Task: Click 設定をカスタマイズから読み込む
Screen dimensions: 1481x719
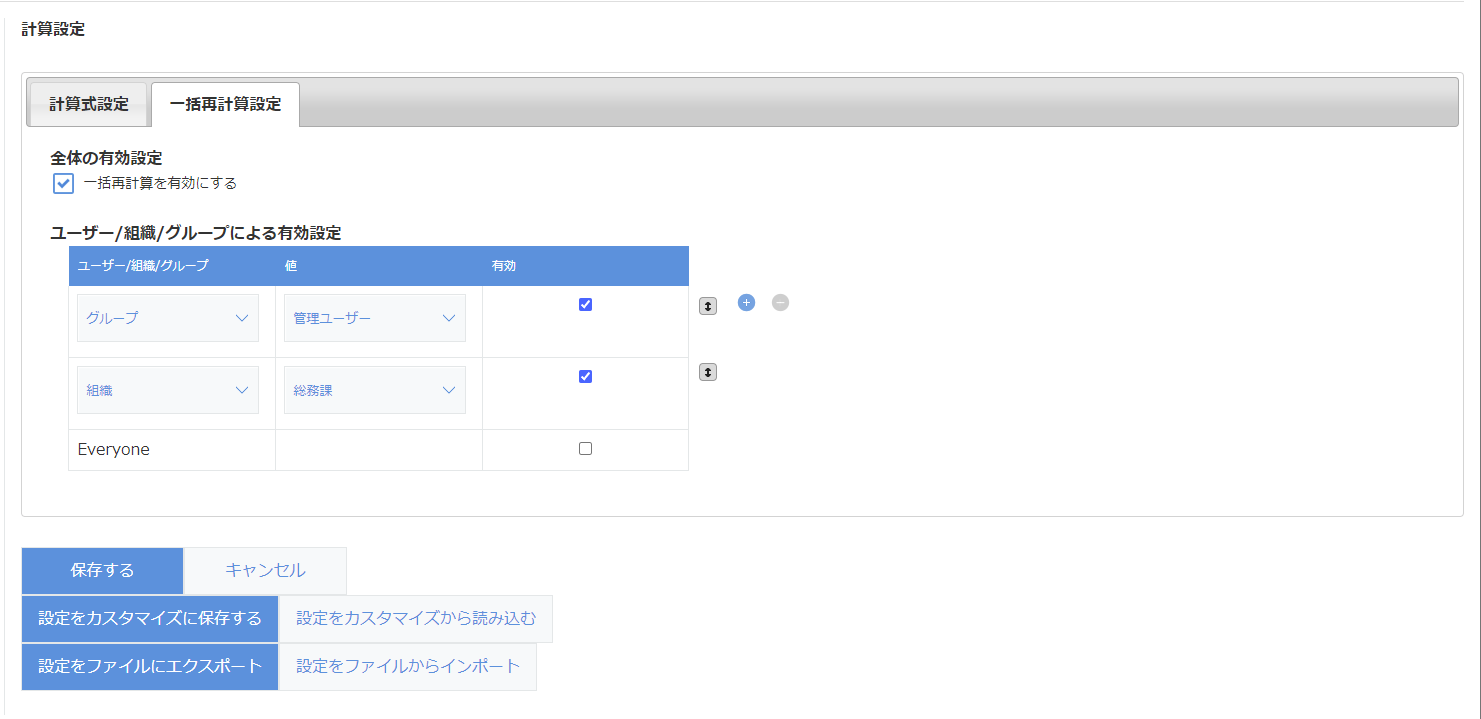Action: pyautogui.click(x=416, y=619)
